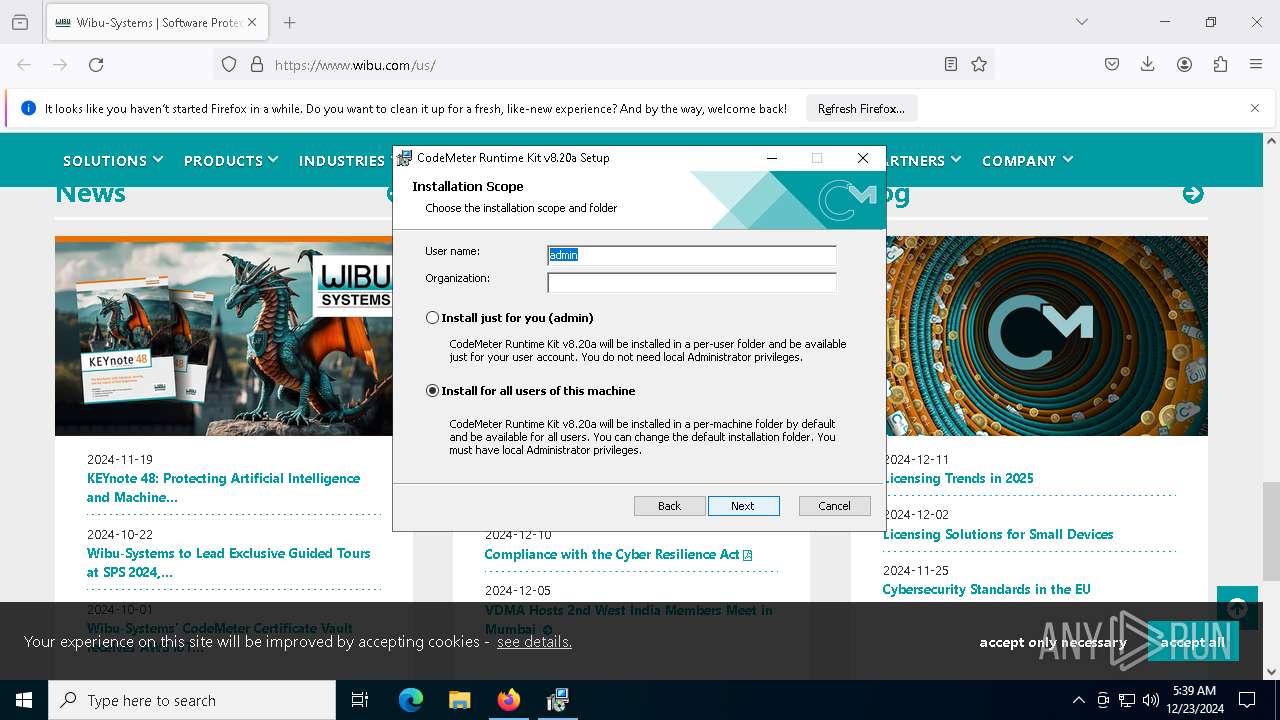The height and width of the screenshot is (720, 1280).
Task: Click Back in the CodeMeter setup
Action: [669, 506]
